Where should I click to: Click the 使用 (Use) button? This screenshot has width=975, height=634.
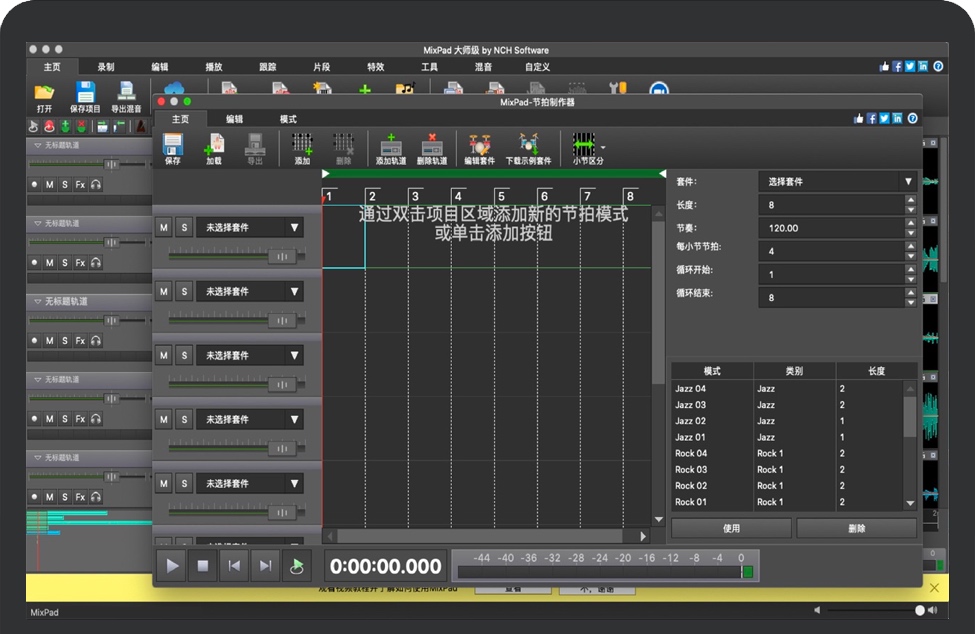tap(731, 528)
